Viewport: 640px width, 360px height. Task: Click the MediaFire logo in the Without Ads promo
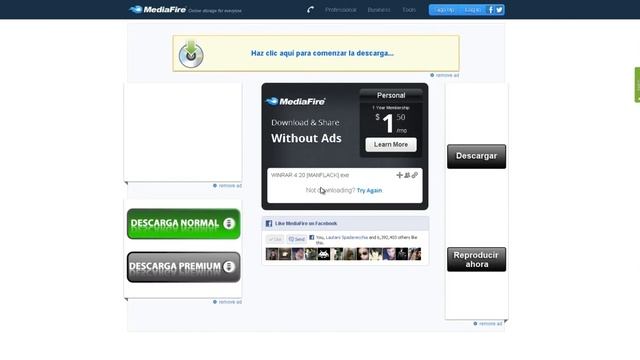[296, 101]
